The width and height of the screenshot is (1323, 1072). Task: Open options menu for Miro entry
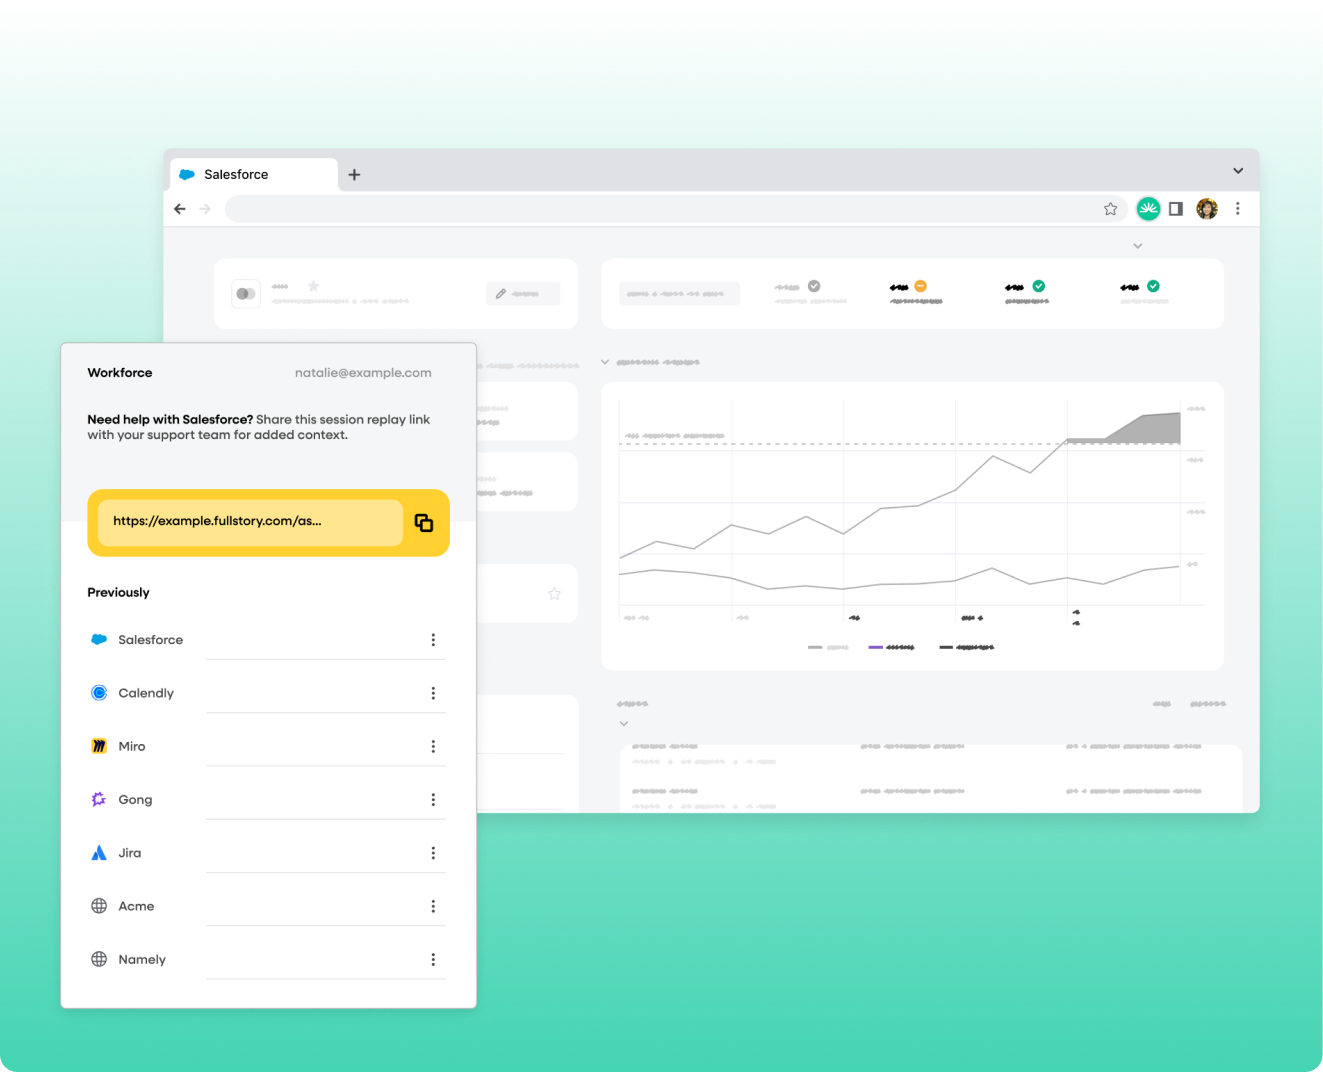coord(433,746)
